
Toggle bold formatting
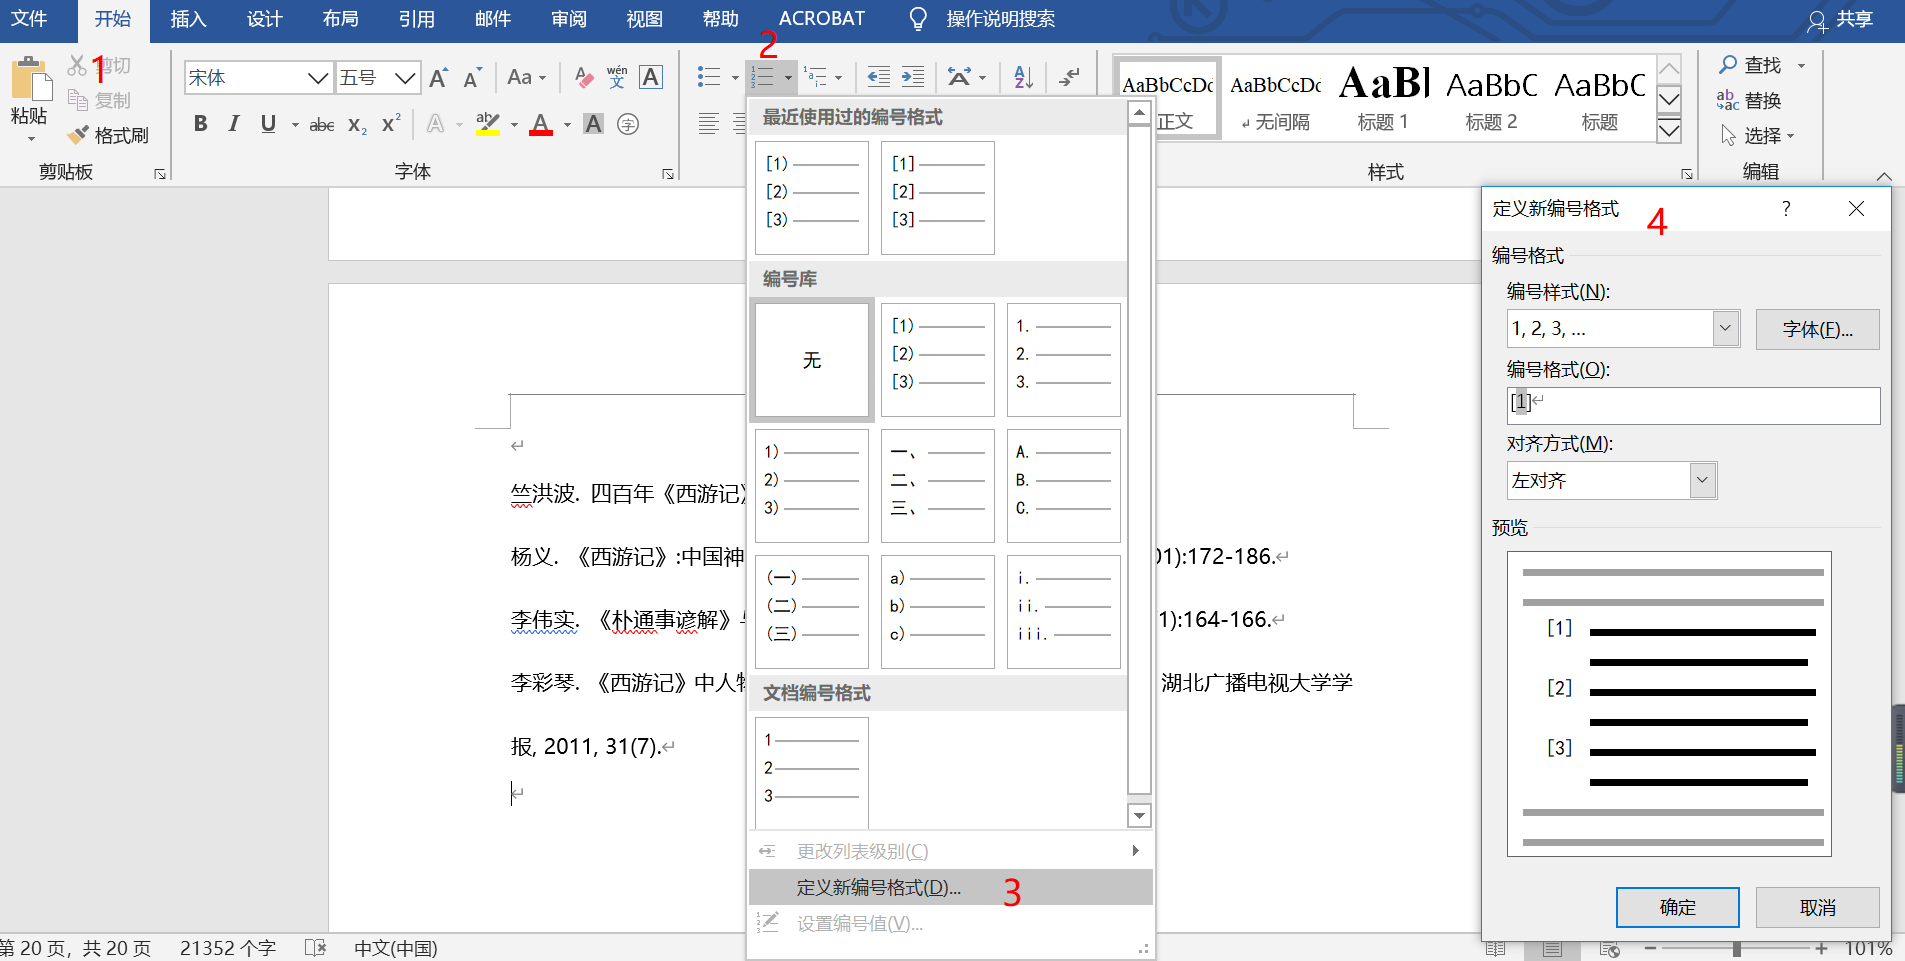pyautogui.click(x=200, y=124)
